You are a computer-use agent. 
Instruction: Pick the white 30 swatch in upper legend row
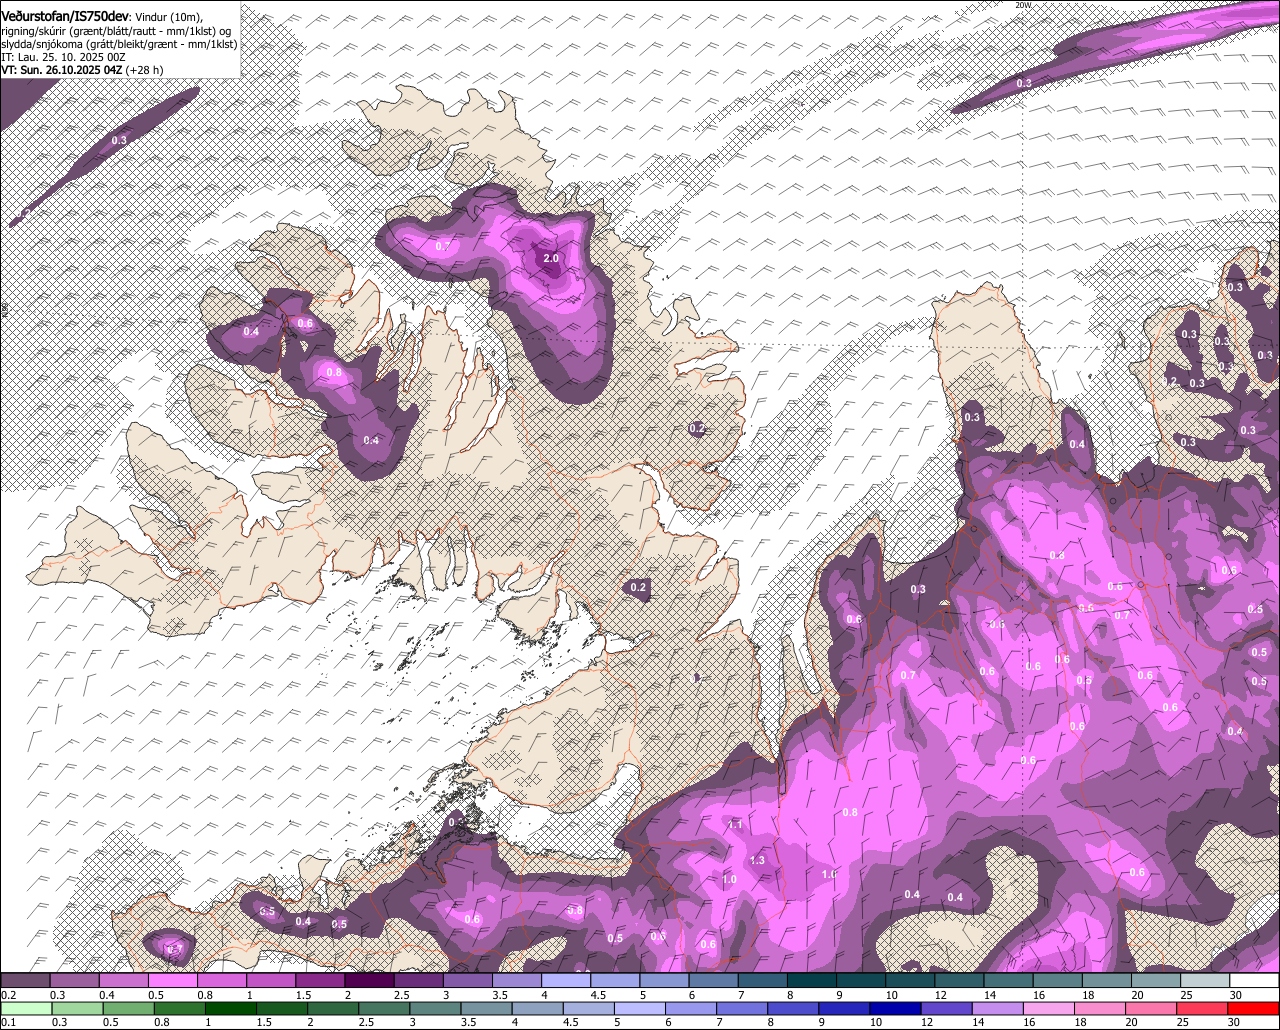pos(1255,980)
